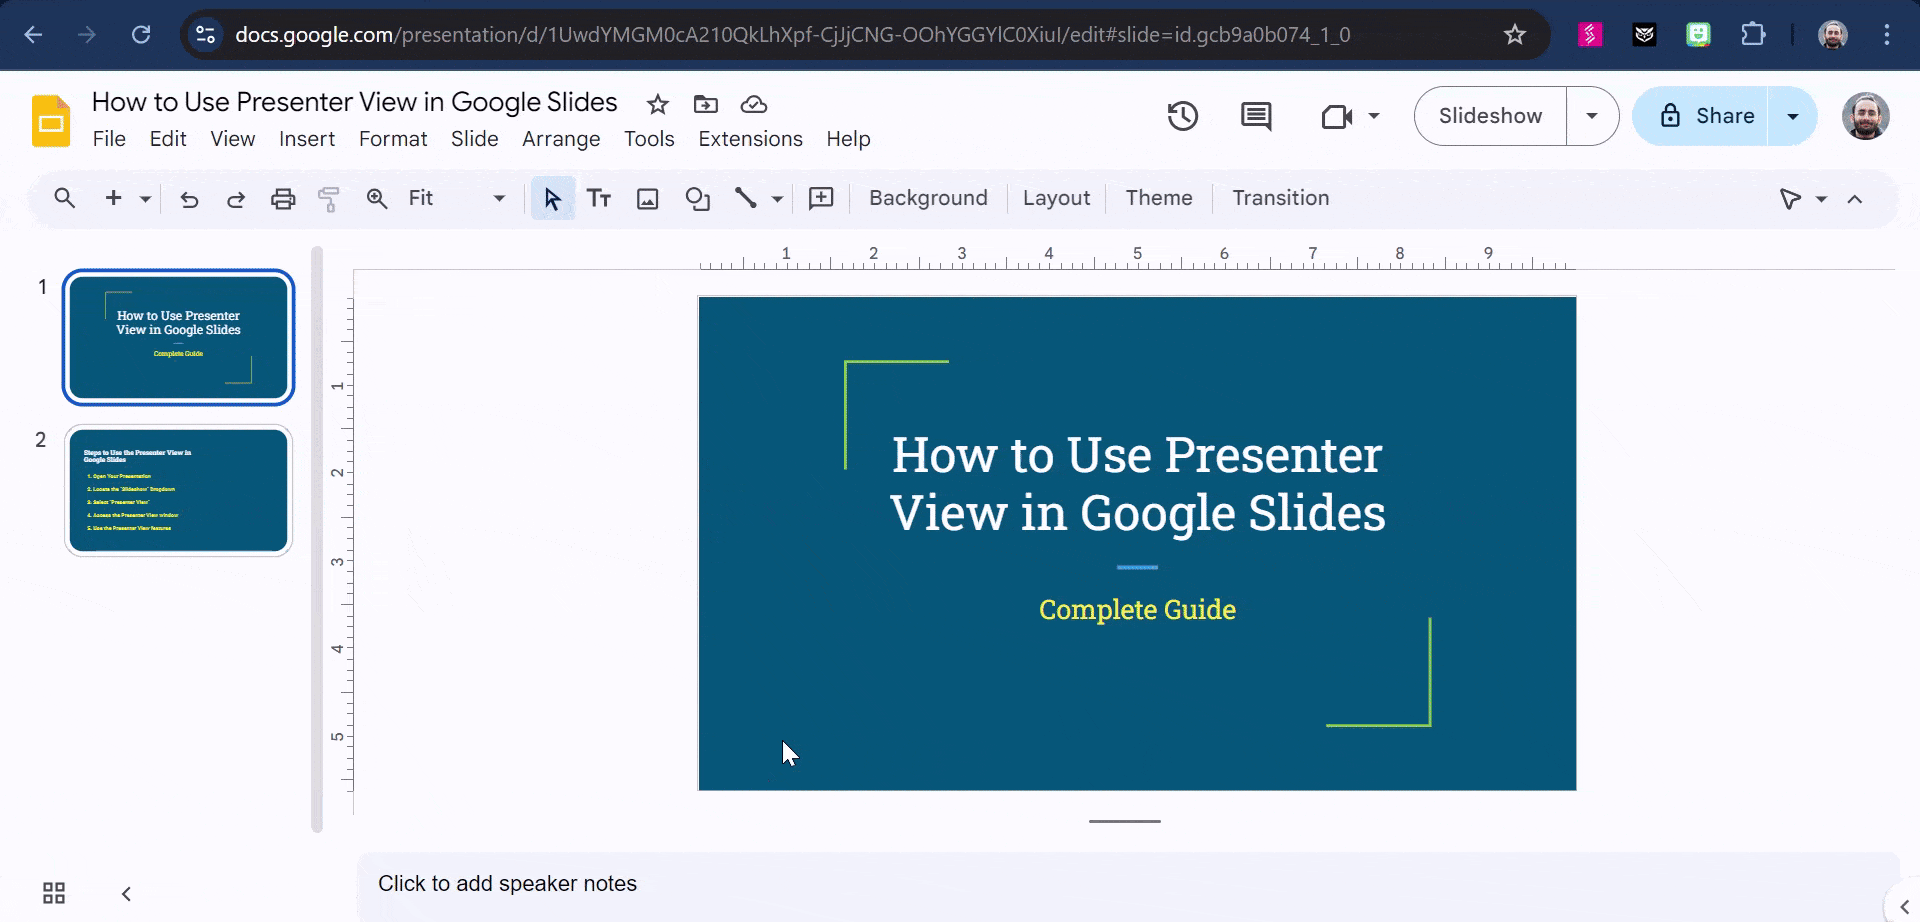Start the Slideshow

[1489, 116]
